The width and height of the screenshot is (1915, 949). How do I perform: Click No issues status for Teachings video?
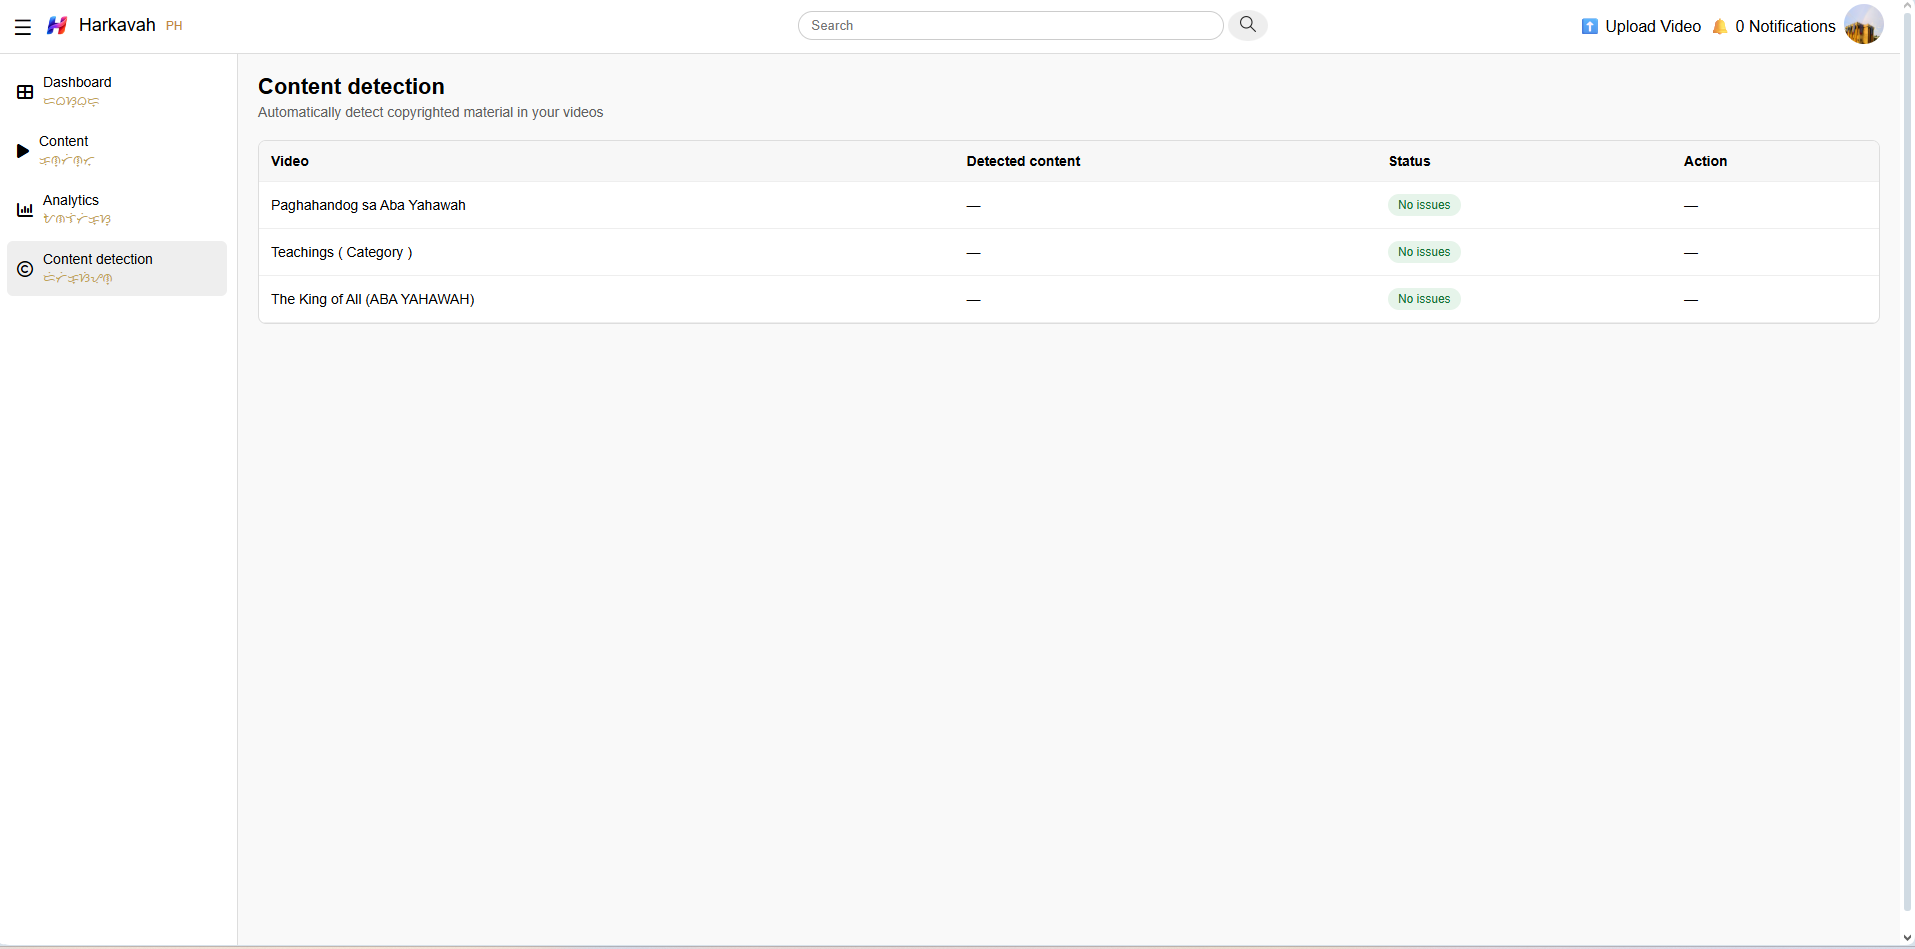click(x=1423, y=252)
